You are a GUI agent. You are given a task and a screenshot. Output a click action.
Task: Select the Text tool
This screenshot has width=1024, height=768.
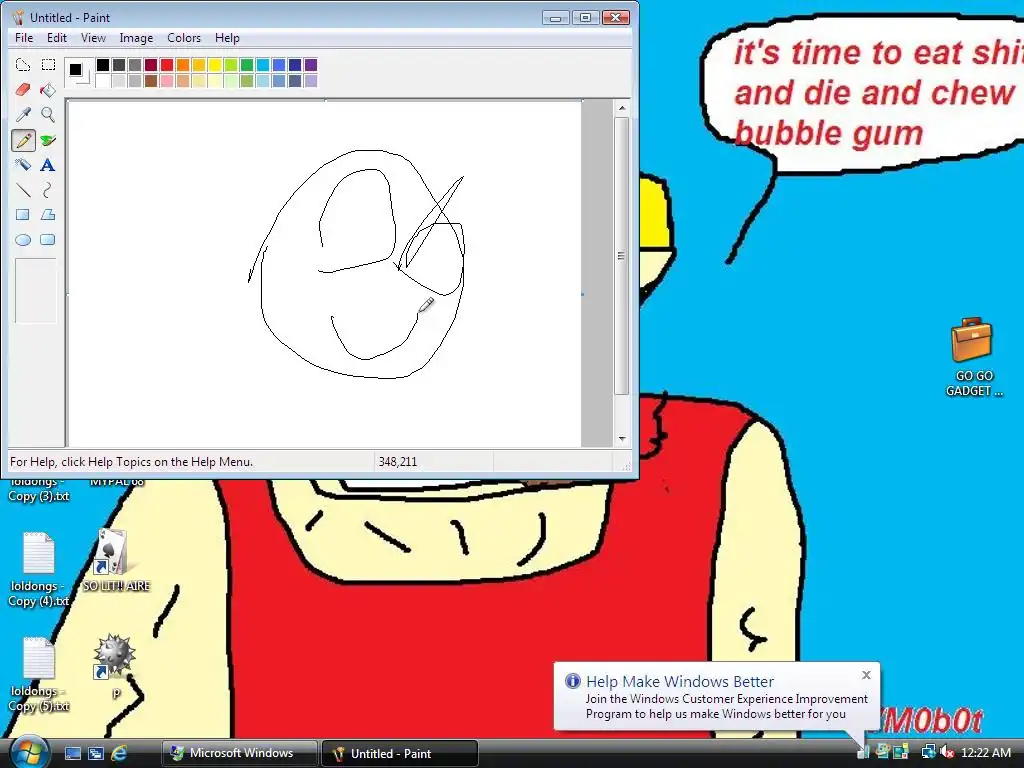[x=48, y=165]
